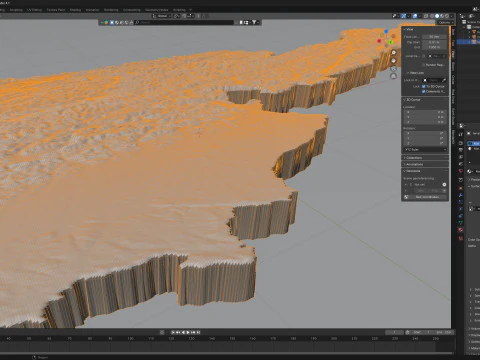Add a new workspace with plus tab

pos(190,10)
